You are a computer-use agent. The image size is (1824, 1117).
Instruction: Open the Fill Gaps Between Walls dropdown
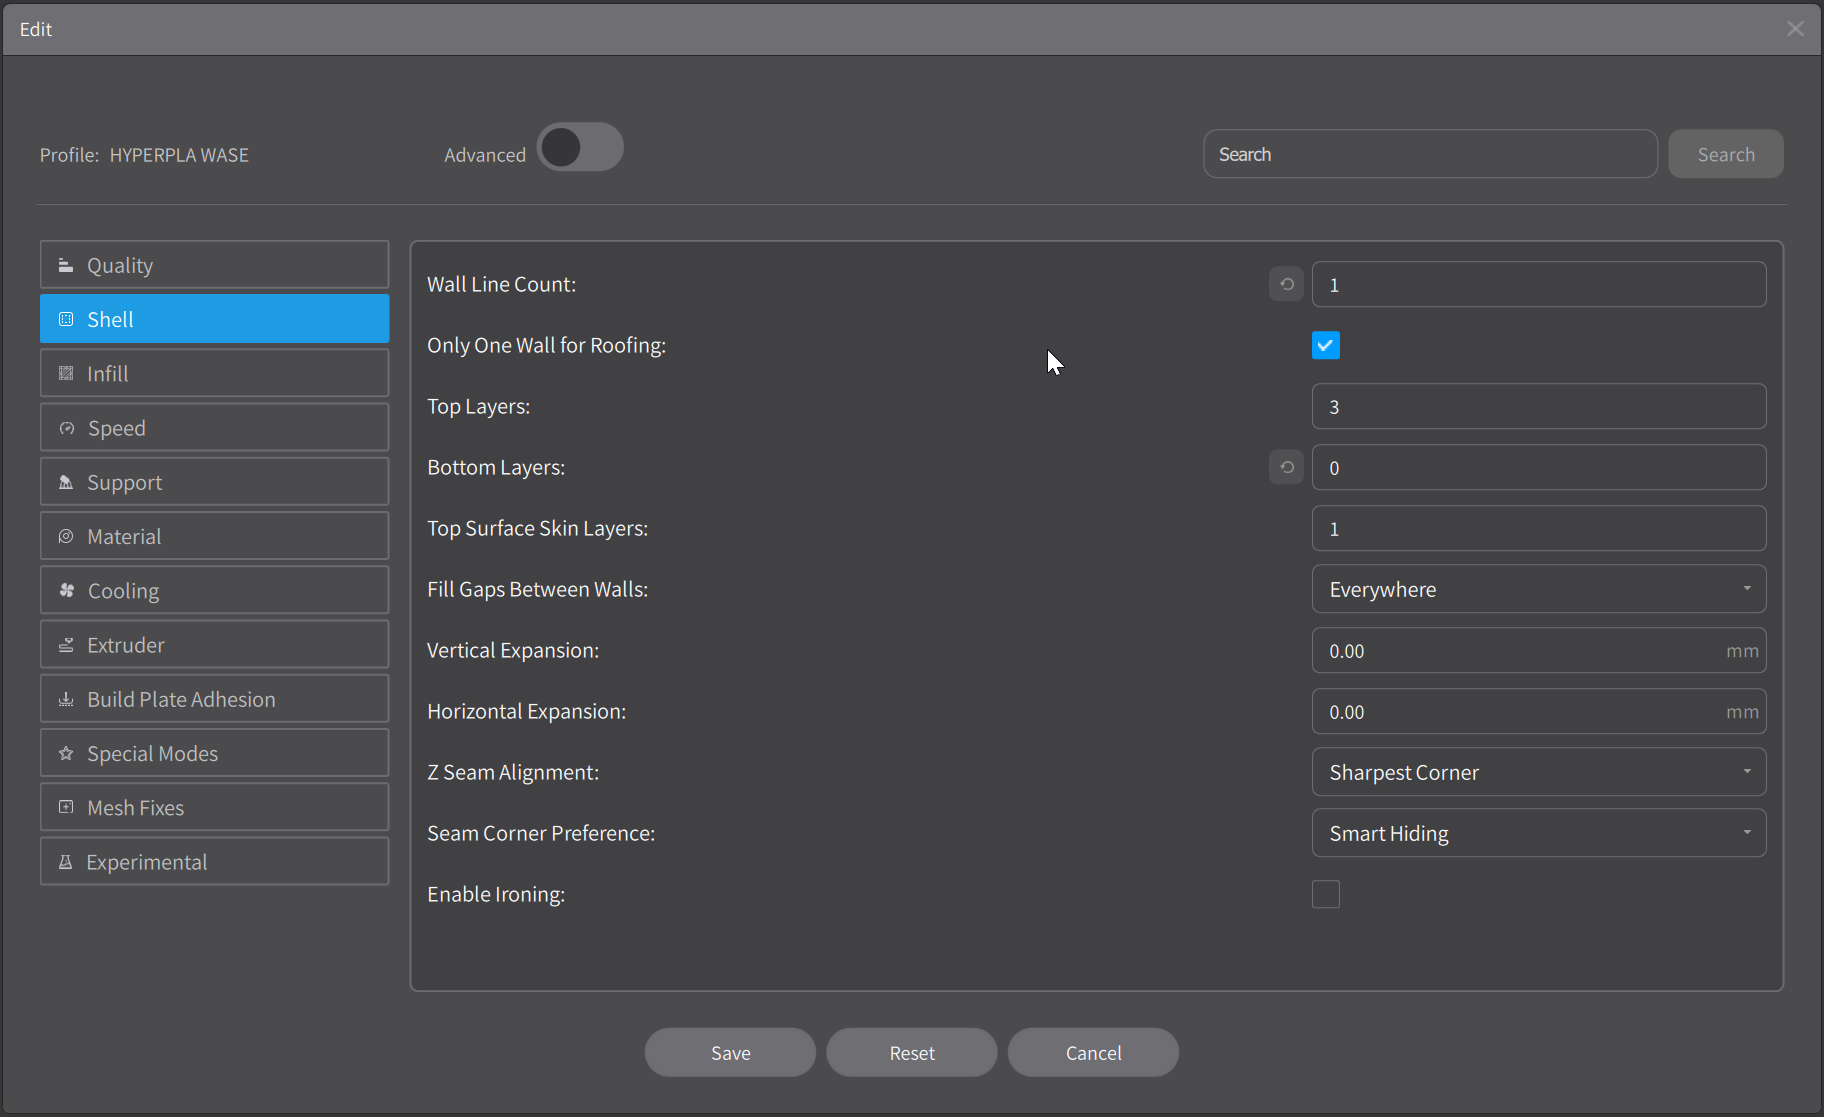(1537, 589)
